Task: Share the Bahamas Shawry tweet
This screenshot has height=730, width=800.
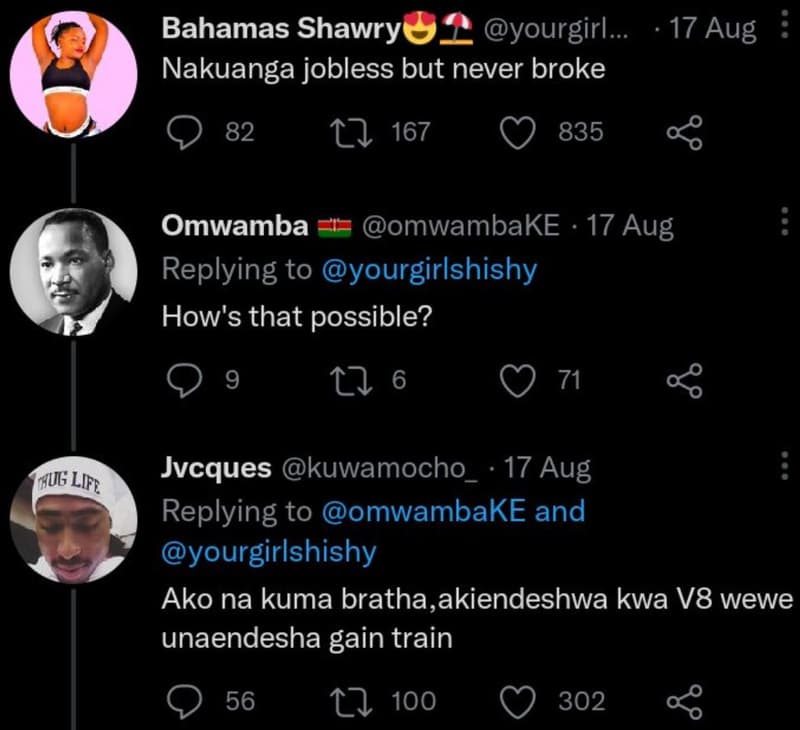Action: click(686, 132)
